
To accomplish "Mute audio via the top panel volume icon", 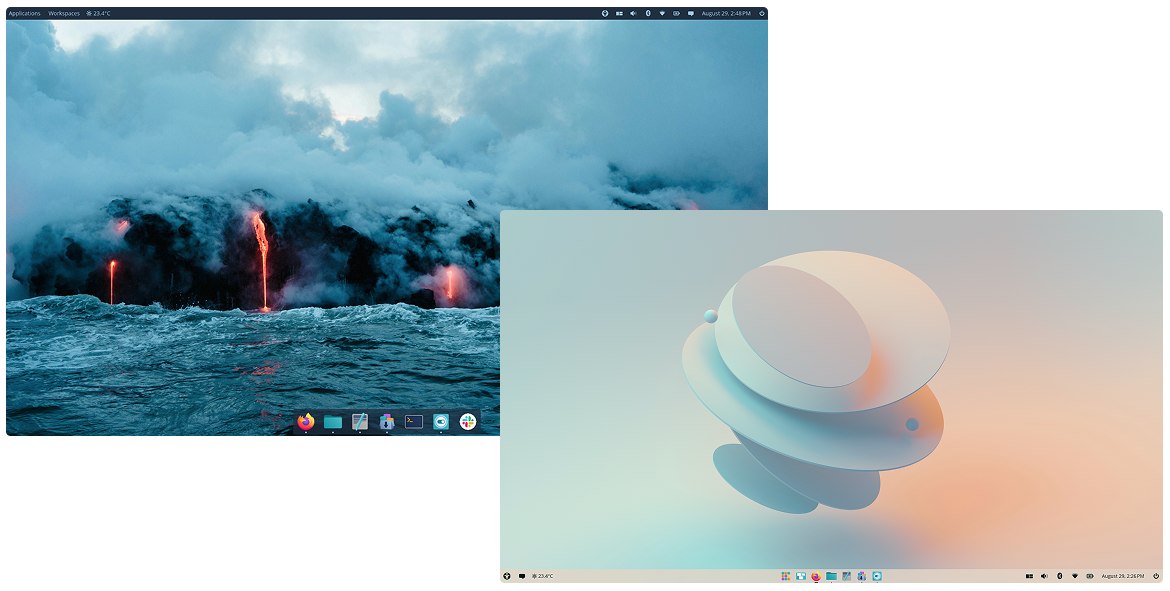I will tap(633, 13).
